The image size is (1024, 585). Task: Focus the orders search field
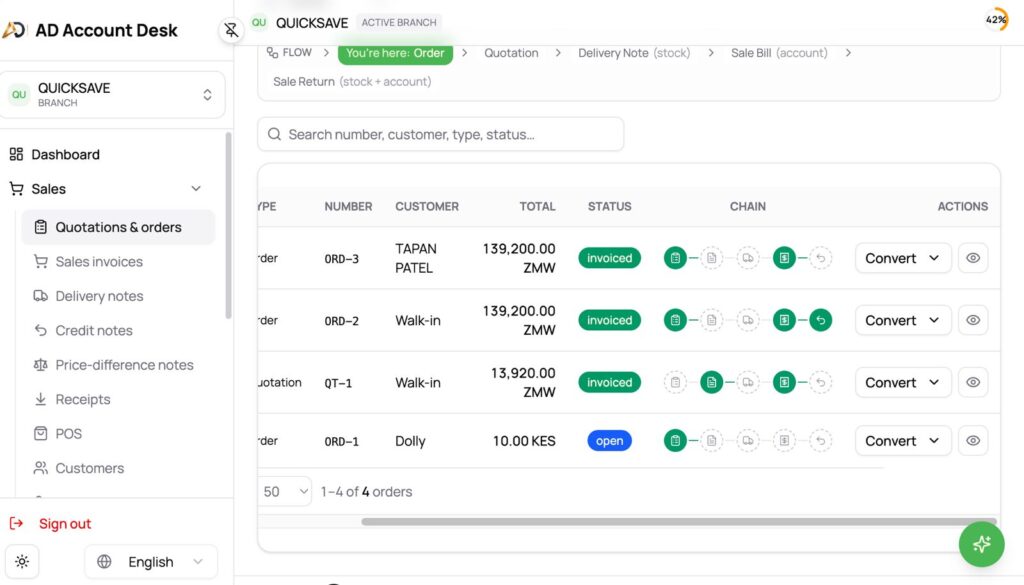[441, 134]
